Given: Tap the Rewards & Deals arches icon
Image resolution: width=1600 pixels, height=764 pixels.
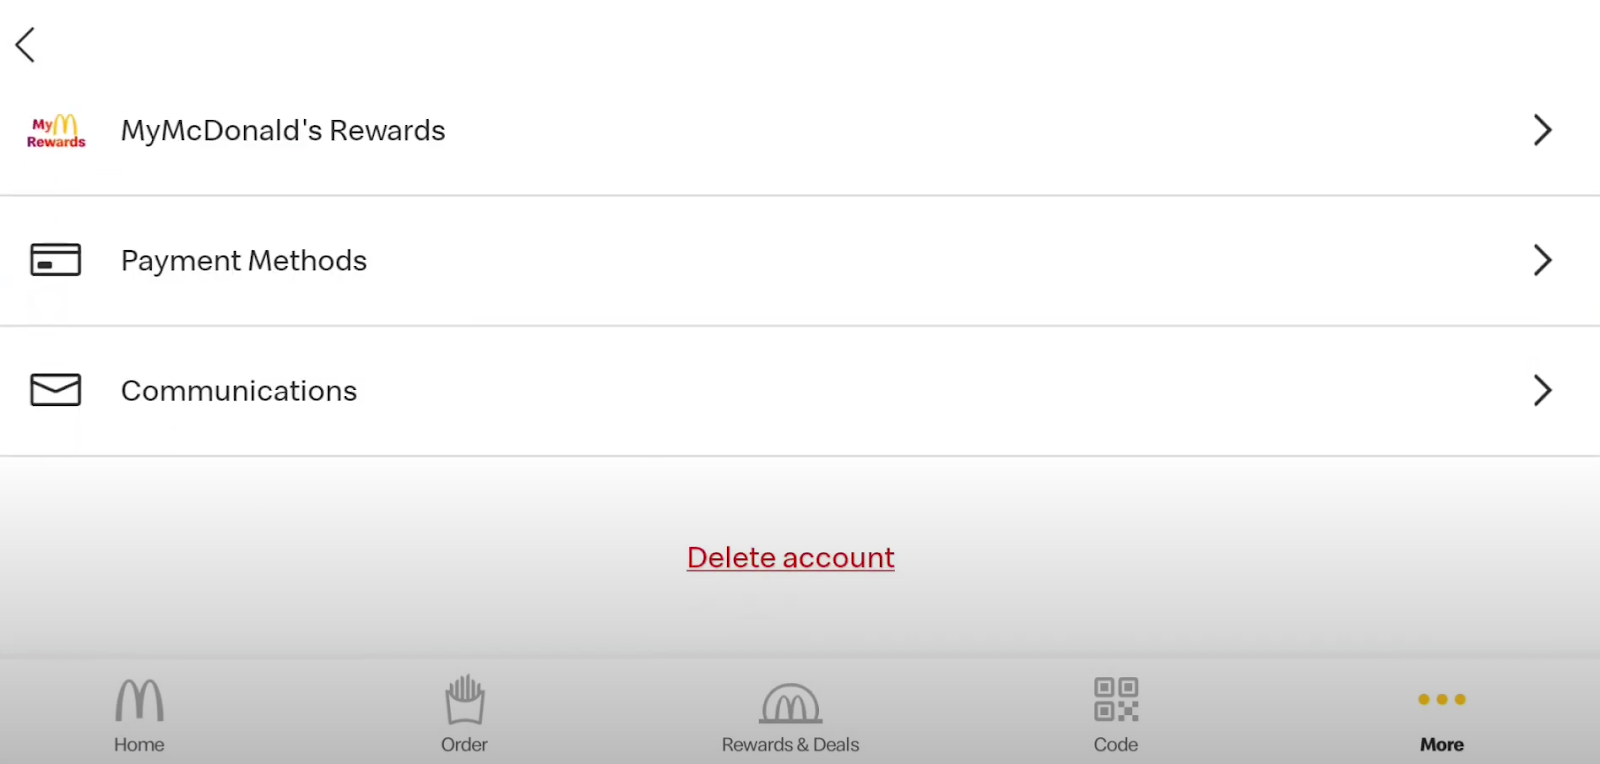Looking at the screenshot, I should tap(791, 703).
